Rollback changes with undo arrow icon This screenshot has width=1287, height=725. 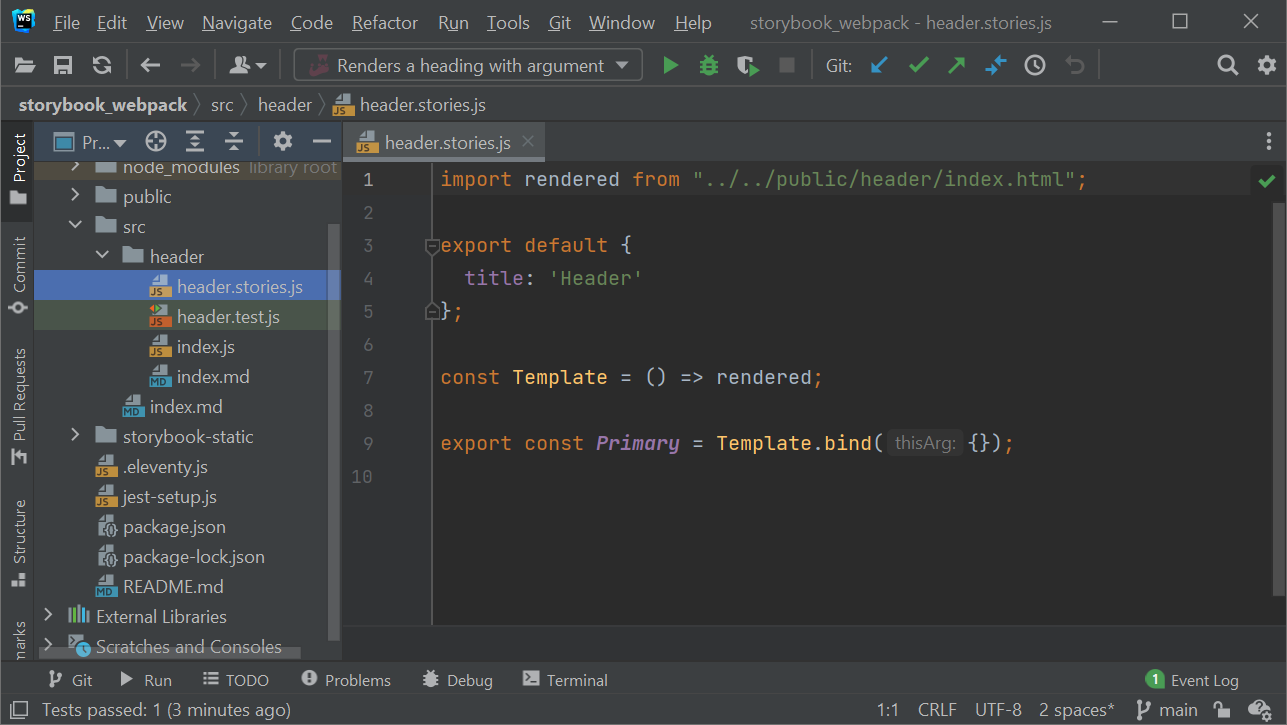click(x=1074, y=66)
